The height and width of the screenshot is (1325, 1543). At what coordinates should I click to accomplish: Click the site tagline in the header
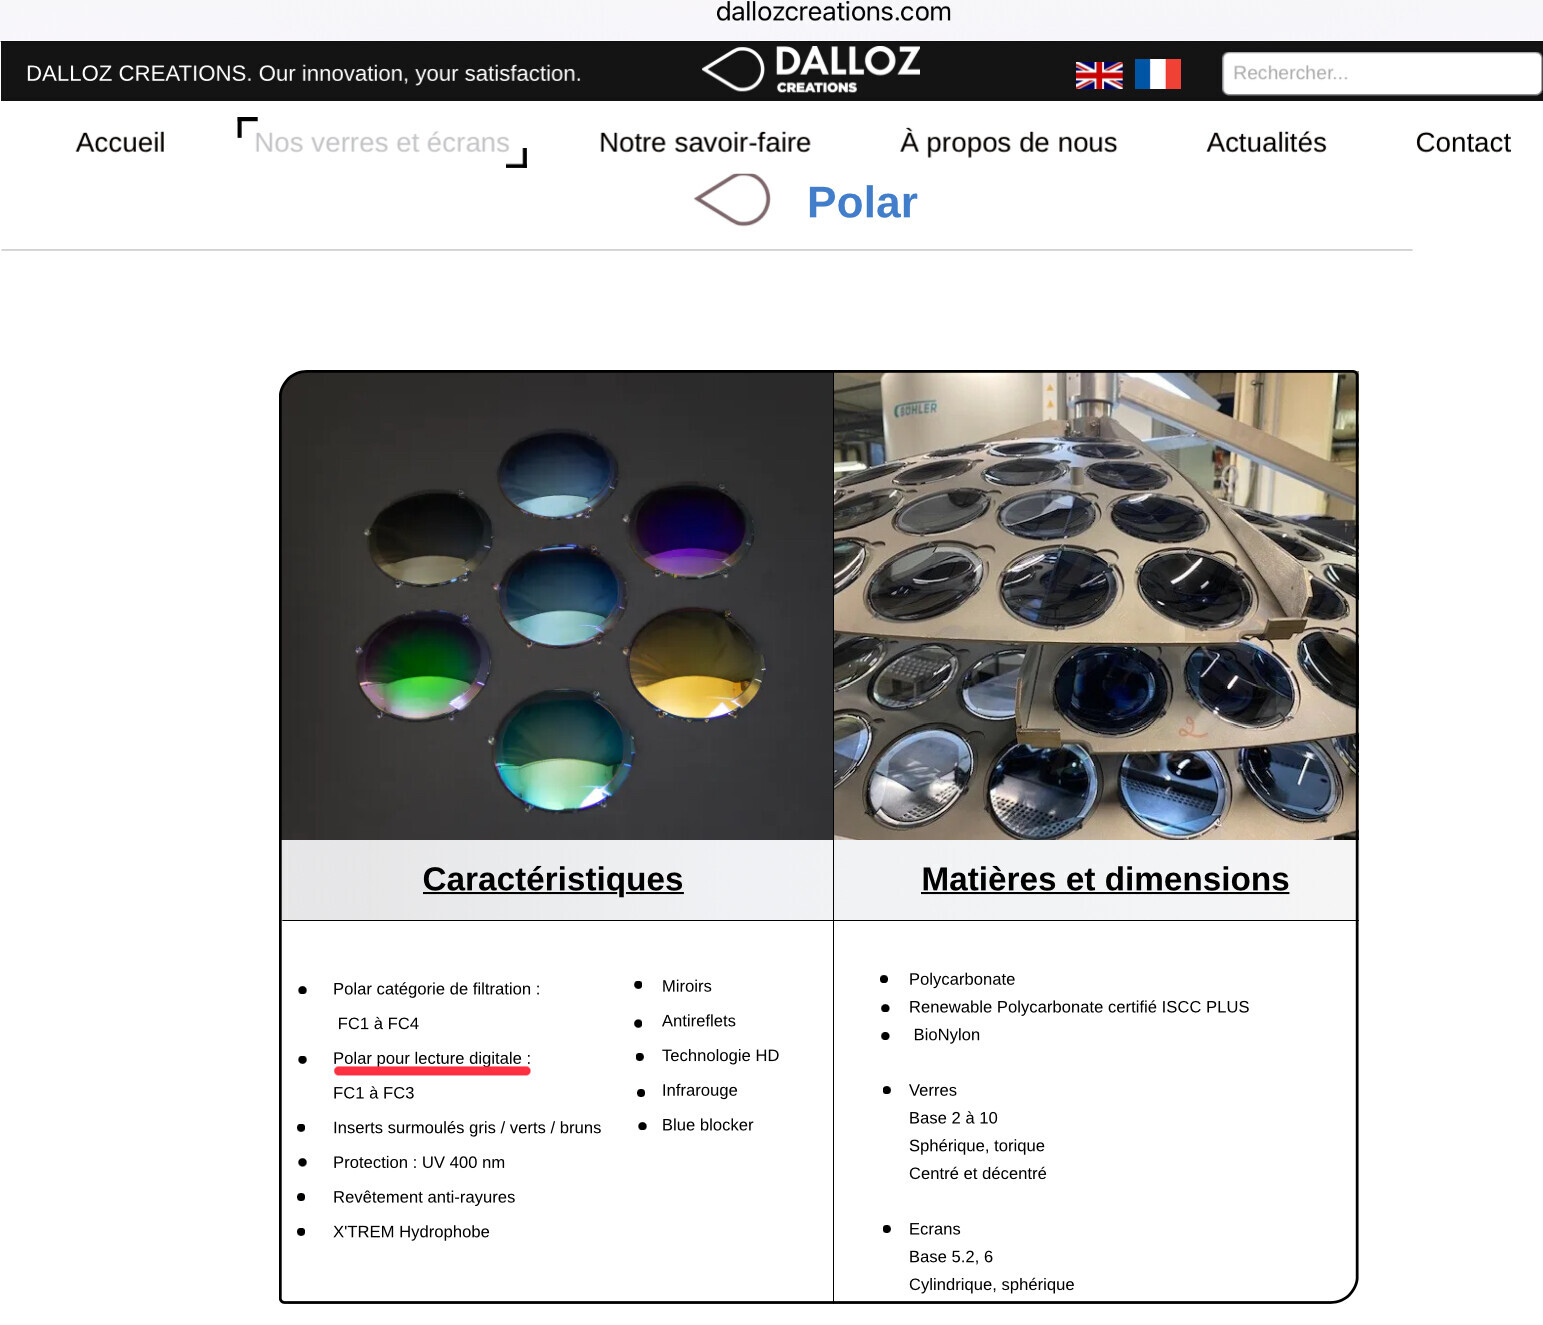(x=303, y=73)
